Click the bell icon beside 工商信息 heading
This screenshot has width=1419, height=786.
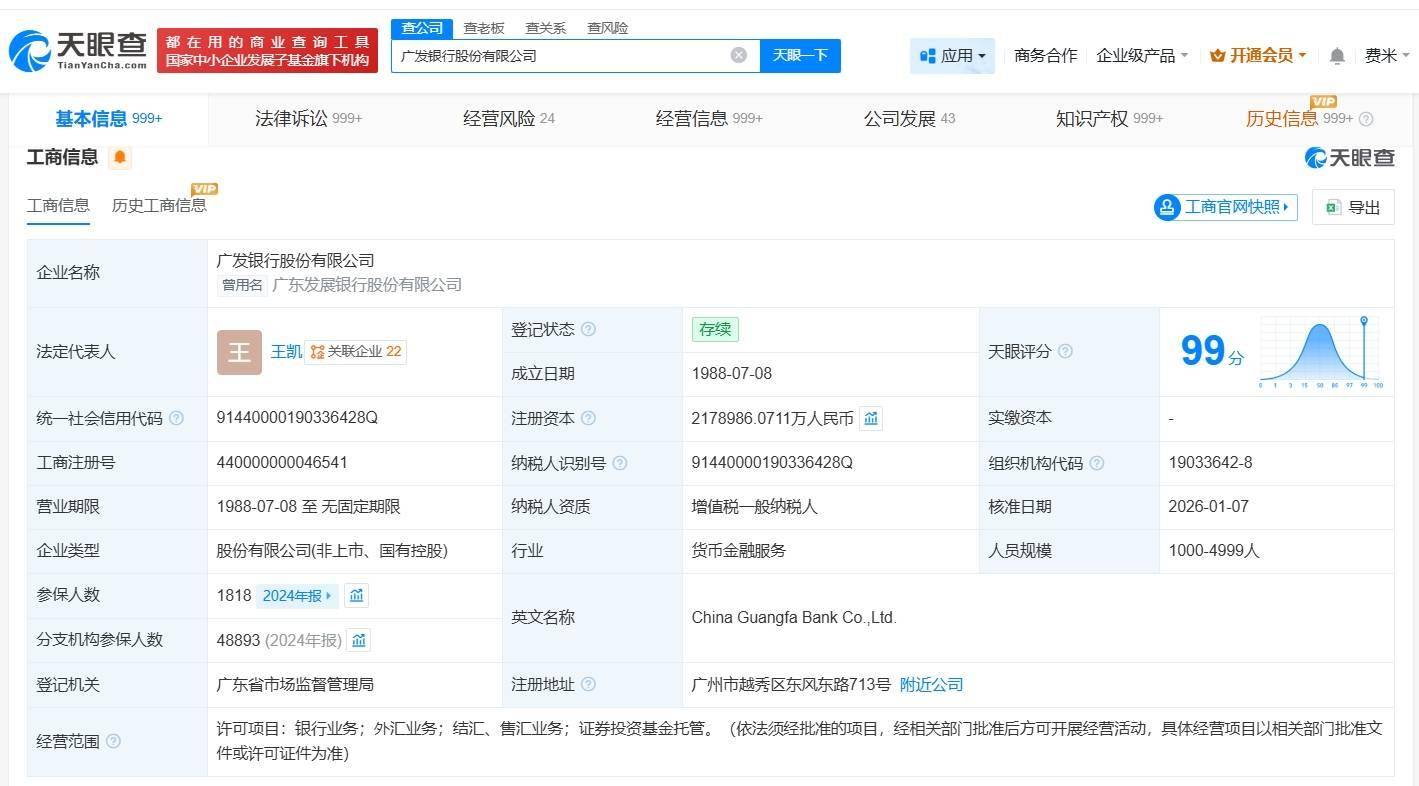pyautogui.click(x=120, y=157)
